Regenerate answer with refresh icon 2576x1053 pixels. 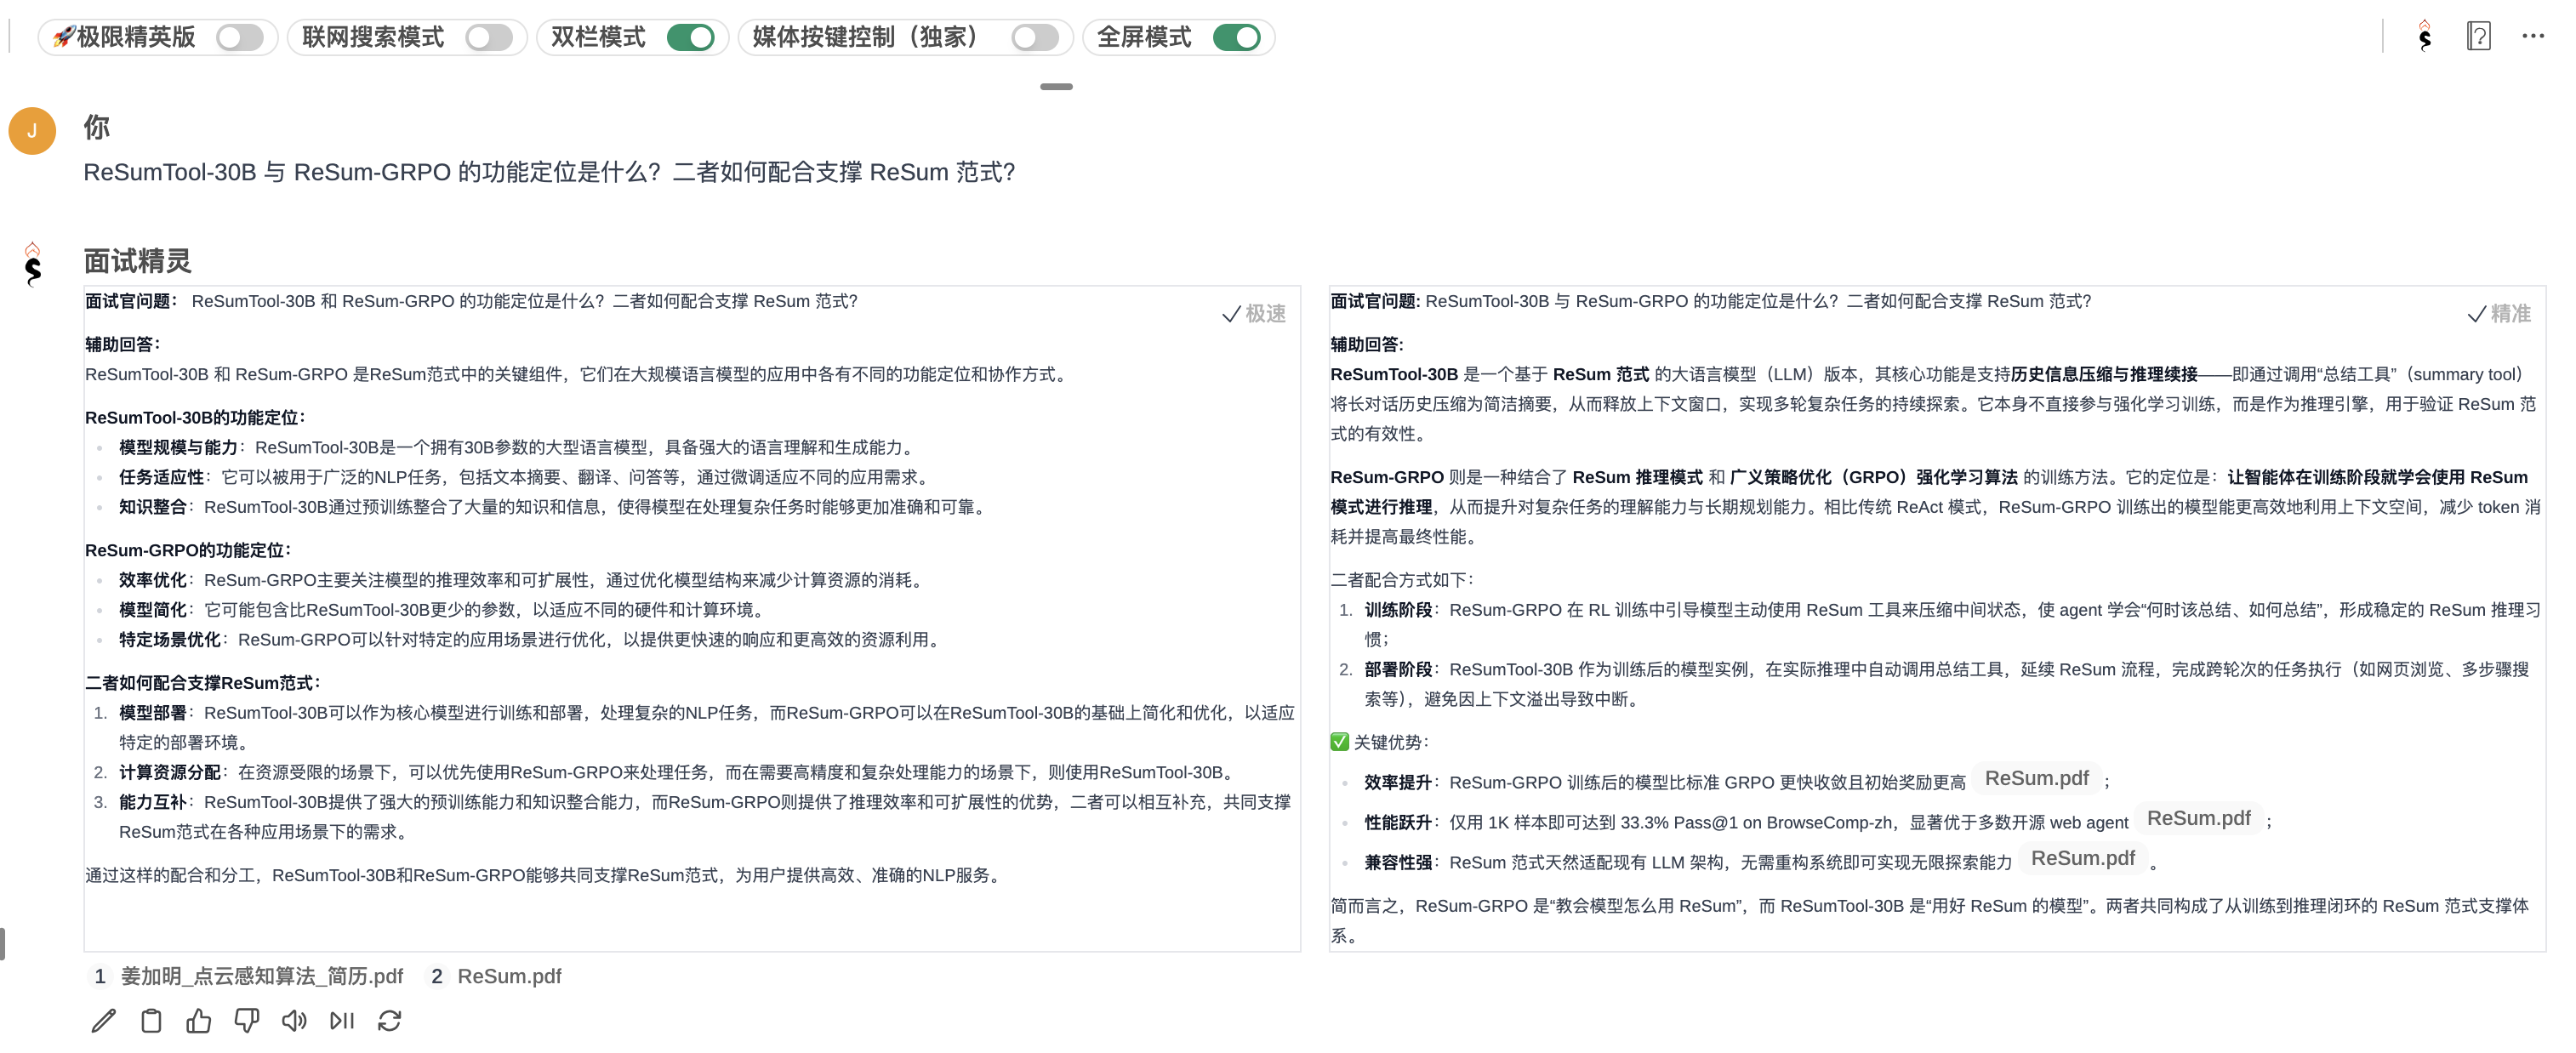point(390,1020)
